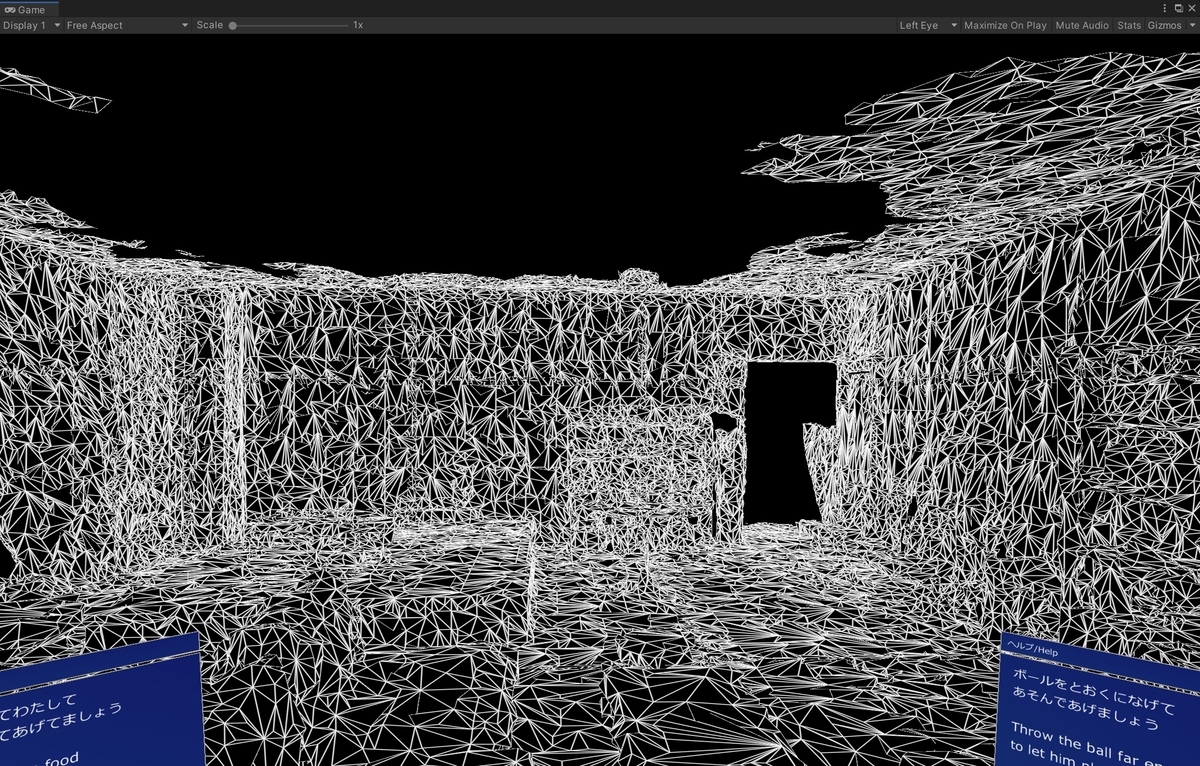Open the Free Aspect resolution dropdown
This screenshot has width=1200, height=766.
point(127,25)
